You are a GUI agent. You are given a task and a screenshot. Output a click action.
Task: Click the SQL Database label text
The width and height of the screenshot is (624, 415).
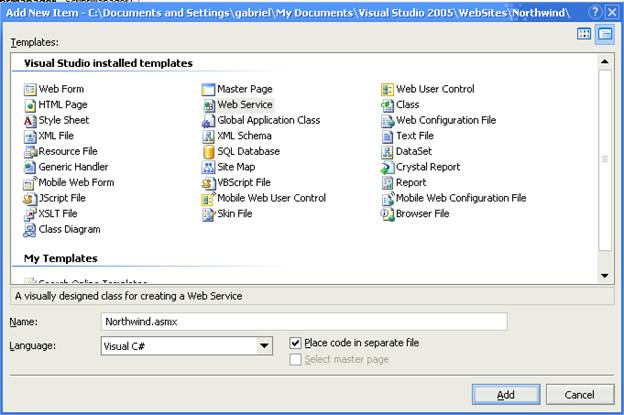click(x=248, y=152)
